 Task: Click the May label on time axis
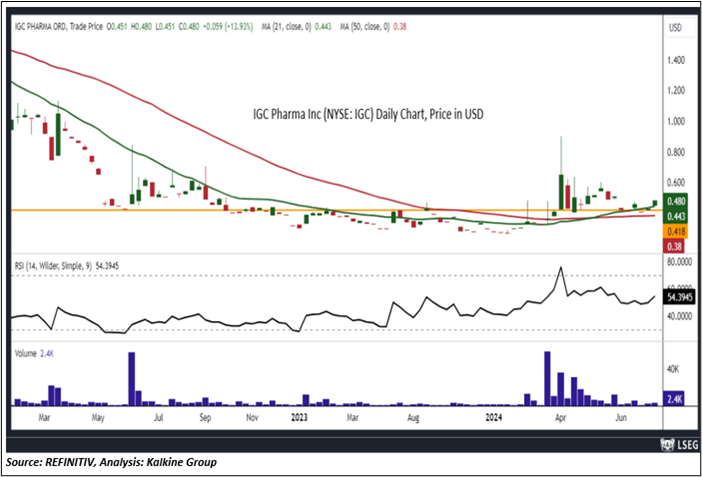click(98, 418)
